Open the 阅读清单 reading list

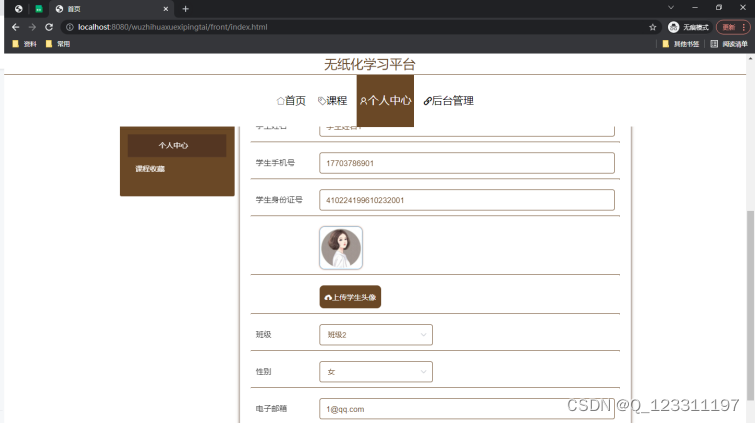point(729,44)
